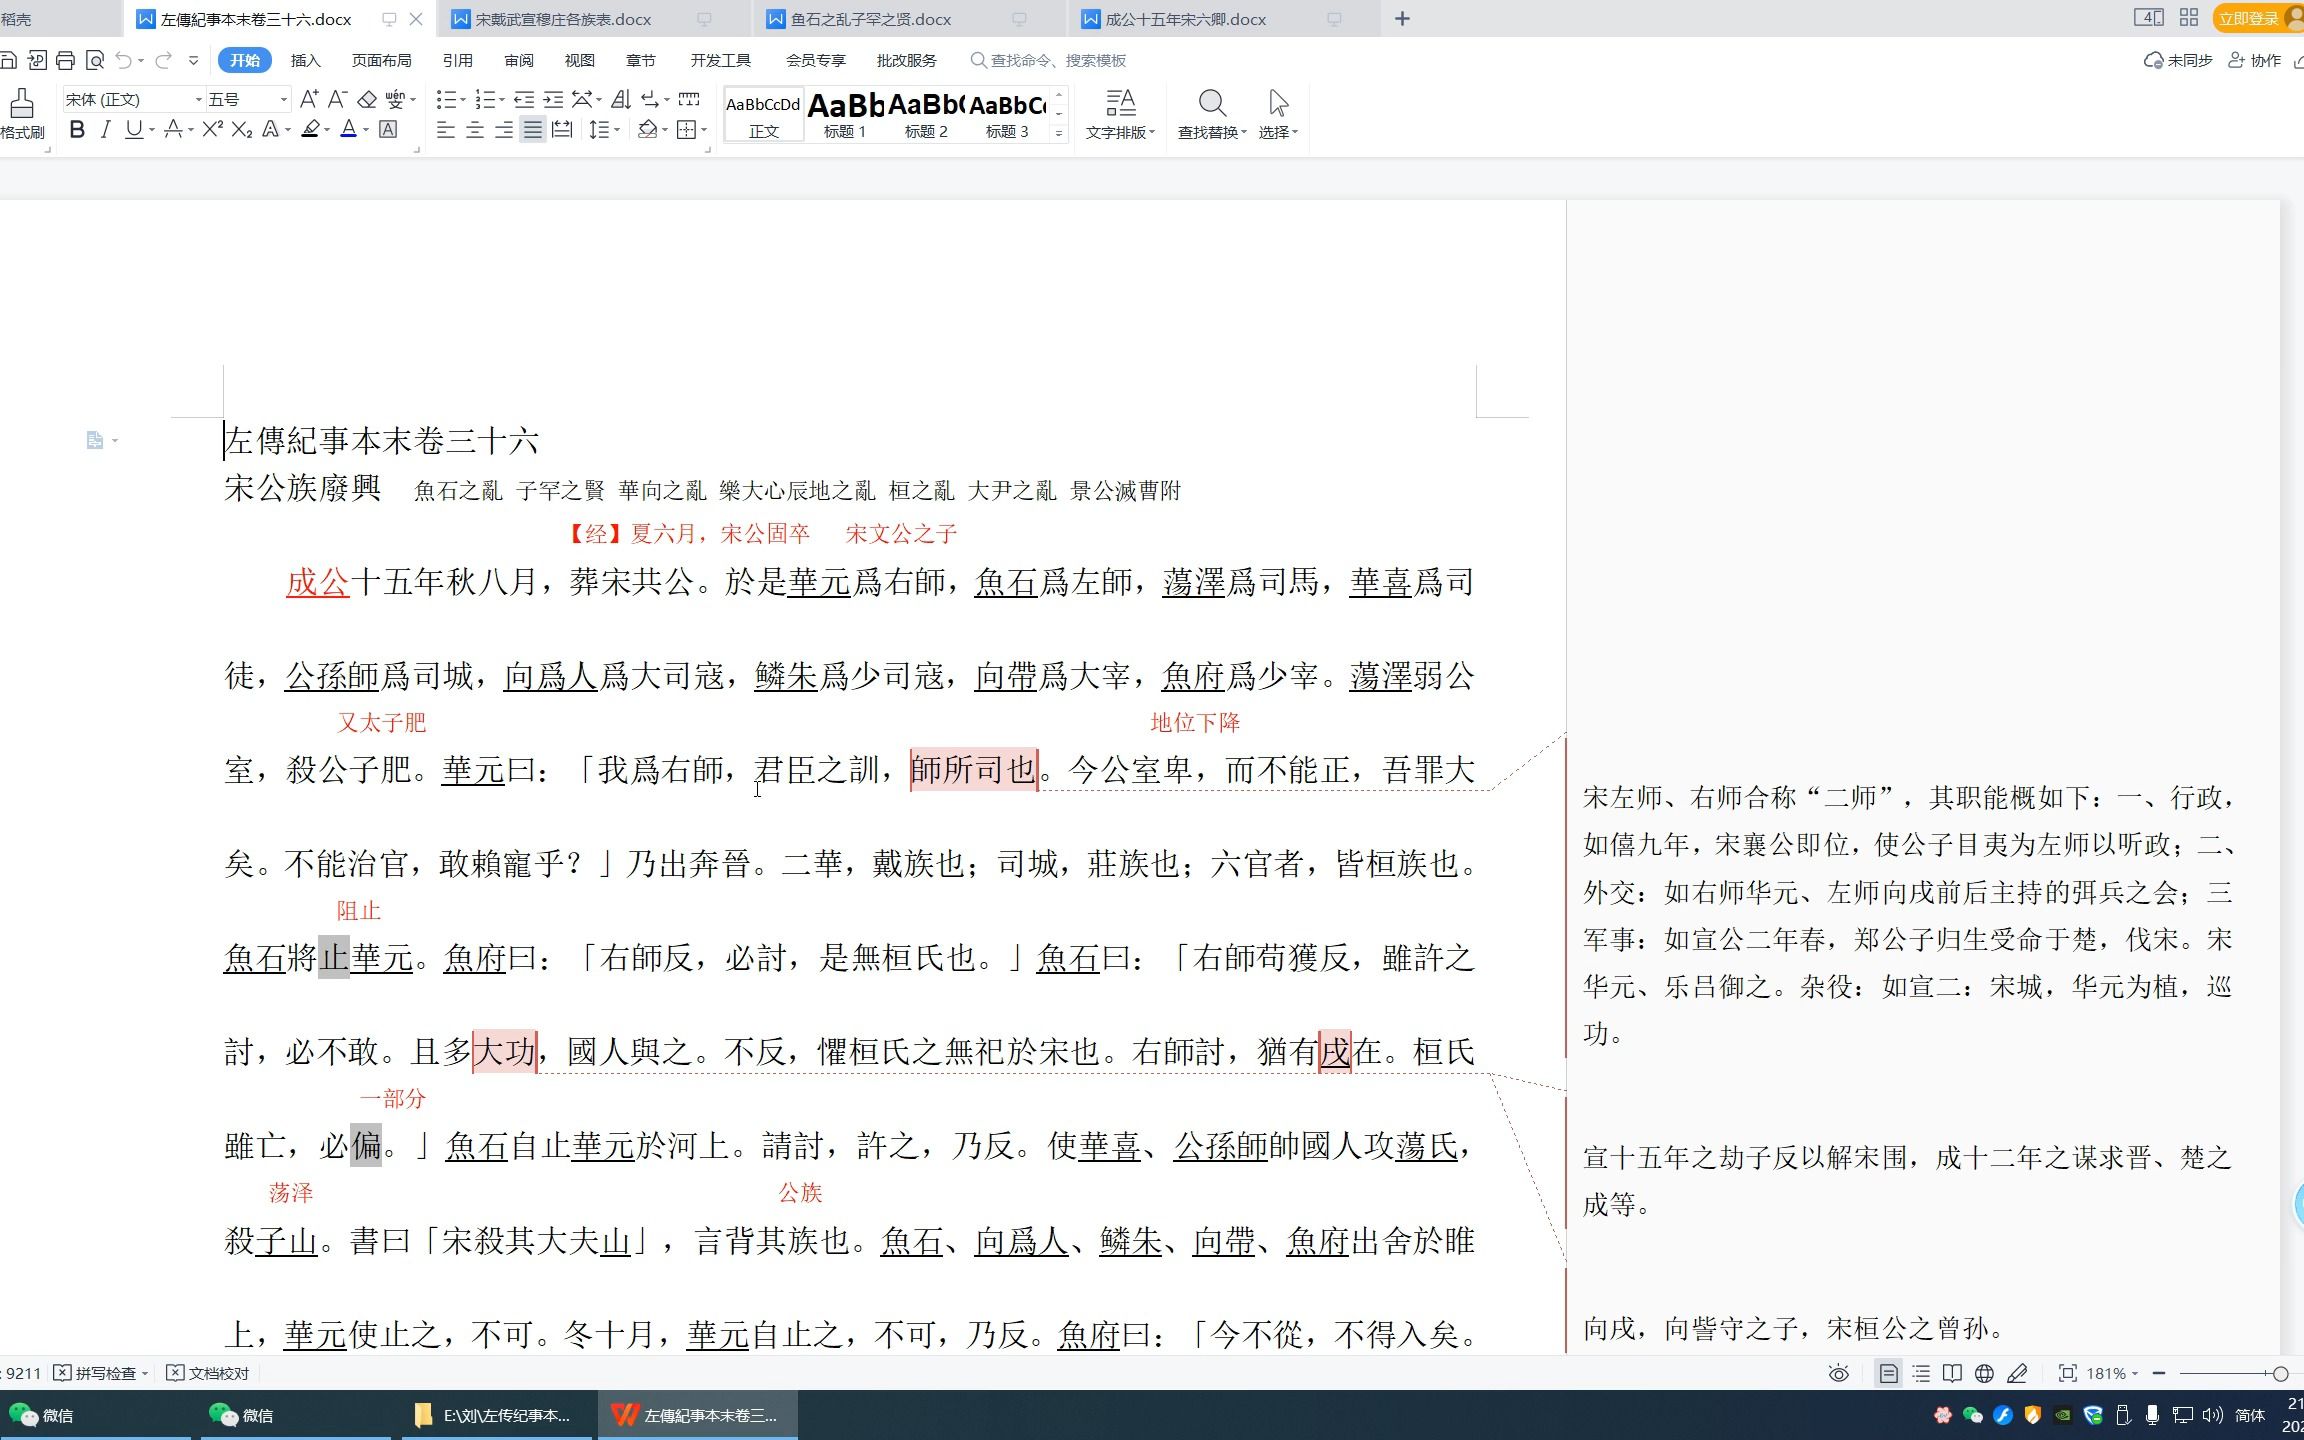Screen dimensions: 2304x1440
Task: Open Text Layout (文字排版) tool
Action: [1120, 114]
